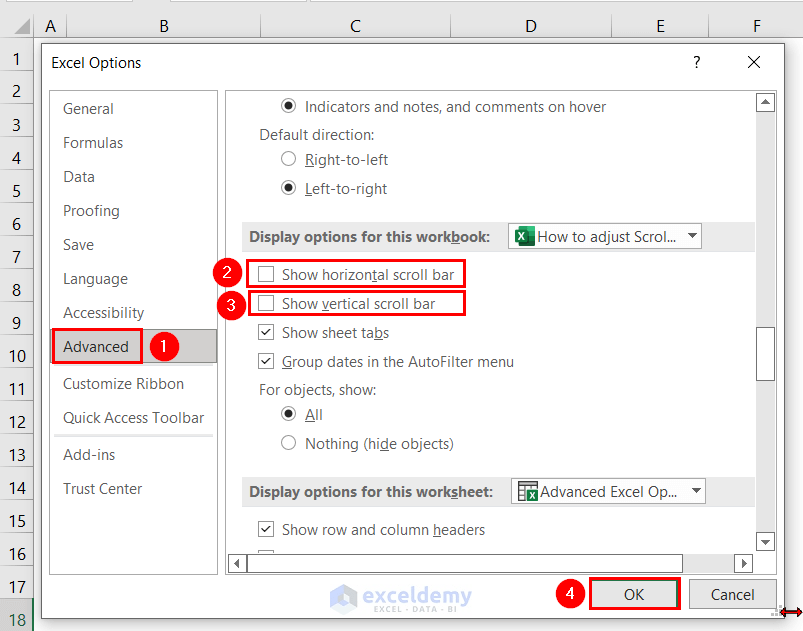Click 'Display options for this workbook:' heading
803x631 pixels.
tap(369, 237)
